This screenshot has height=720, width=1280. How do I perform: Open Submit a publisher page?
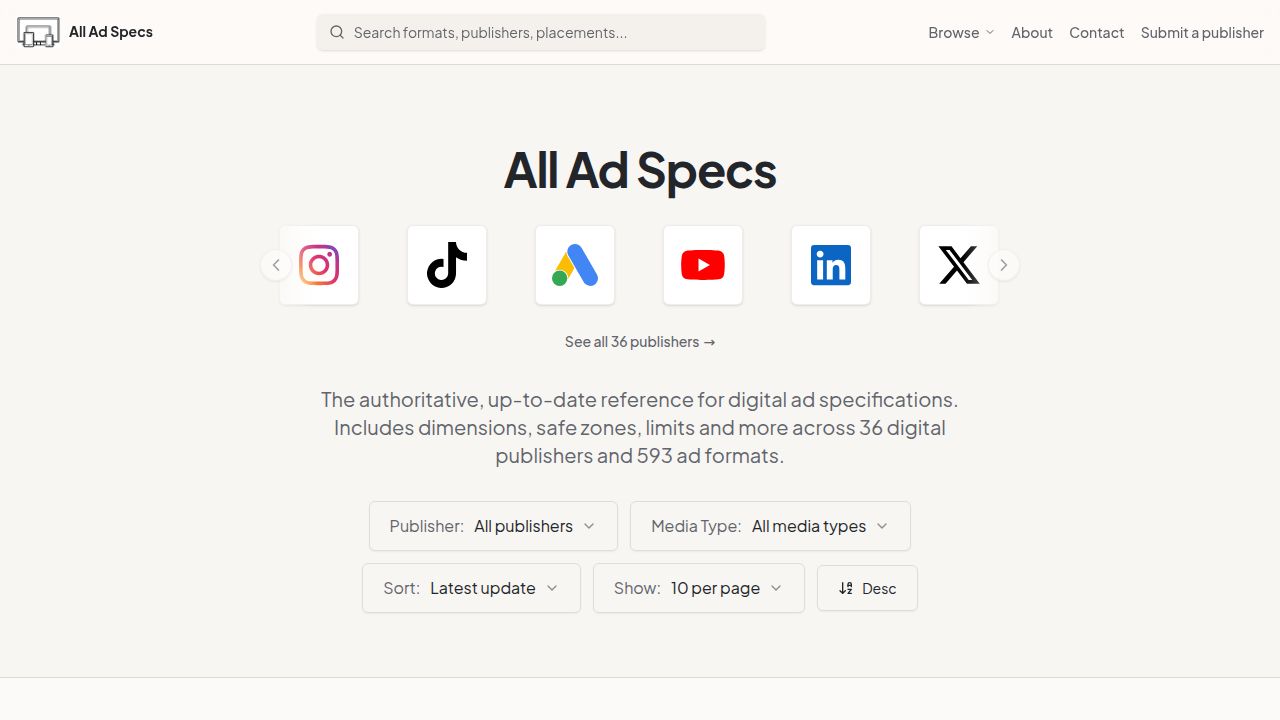[x=1202, y=32]
